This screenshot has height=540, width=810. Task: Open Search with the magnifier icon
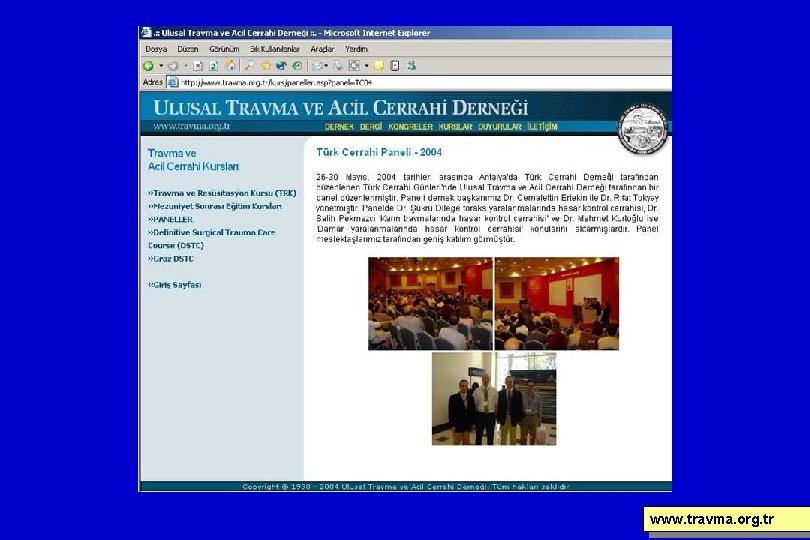[250, 66]
